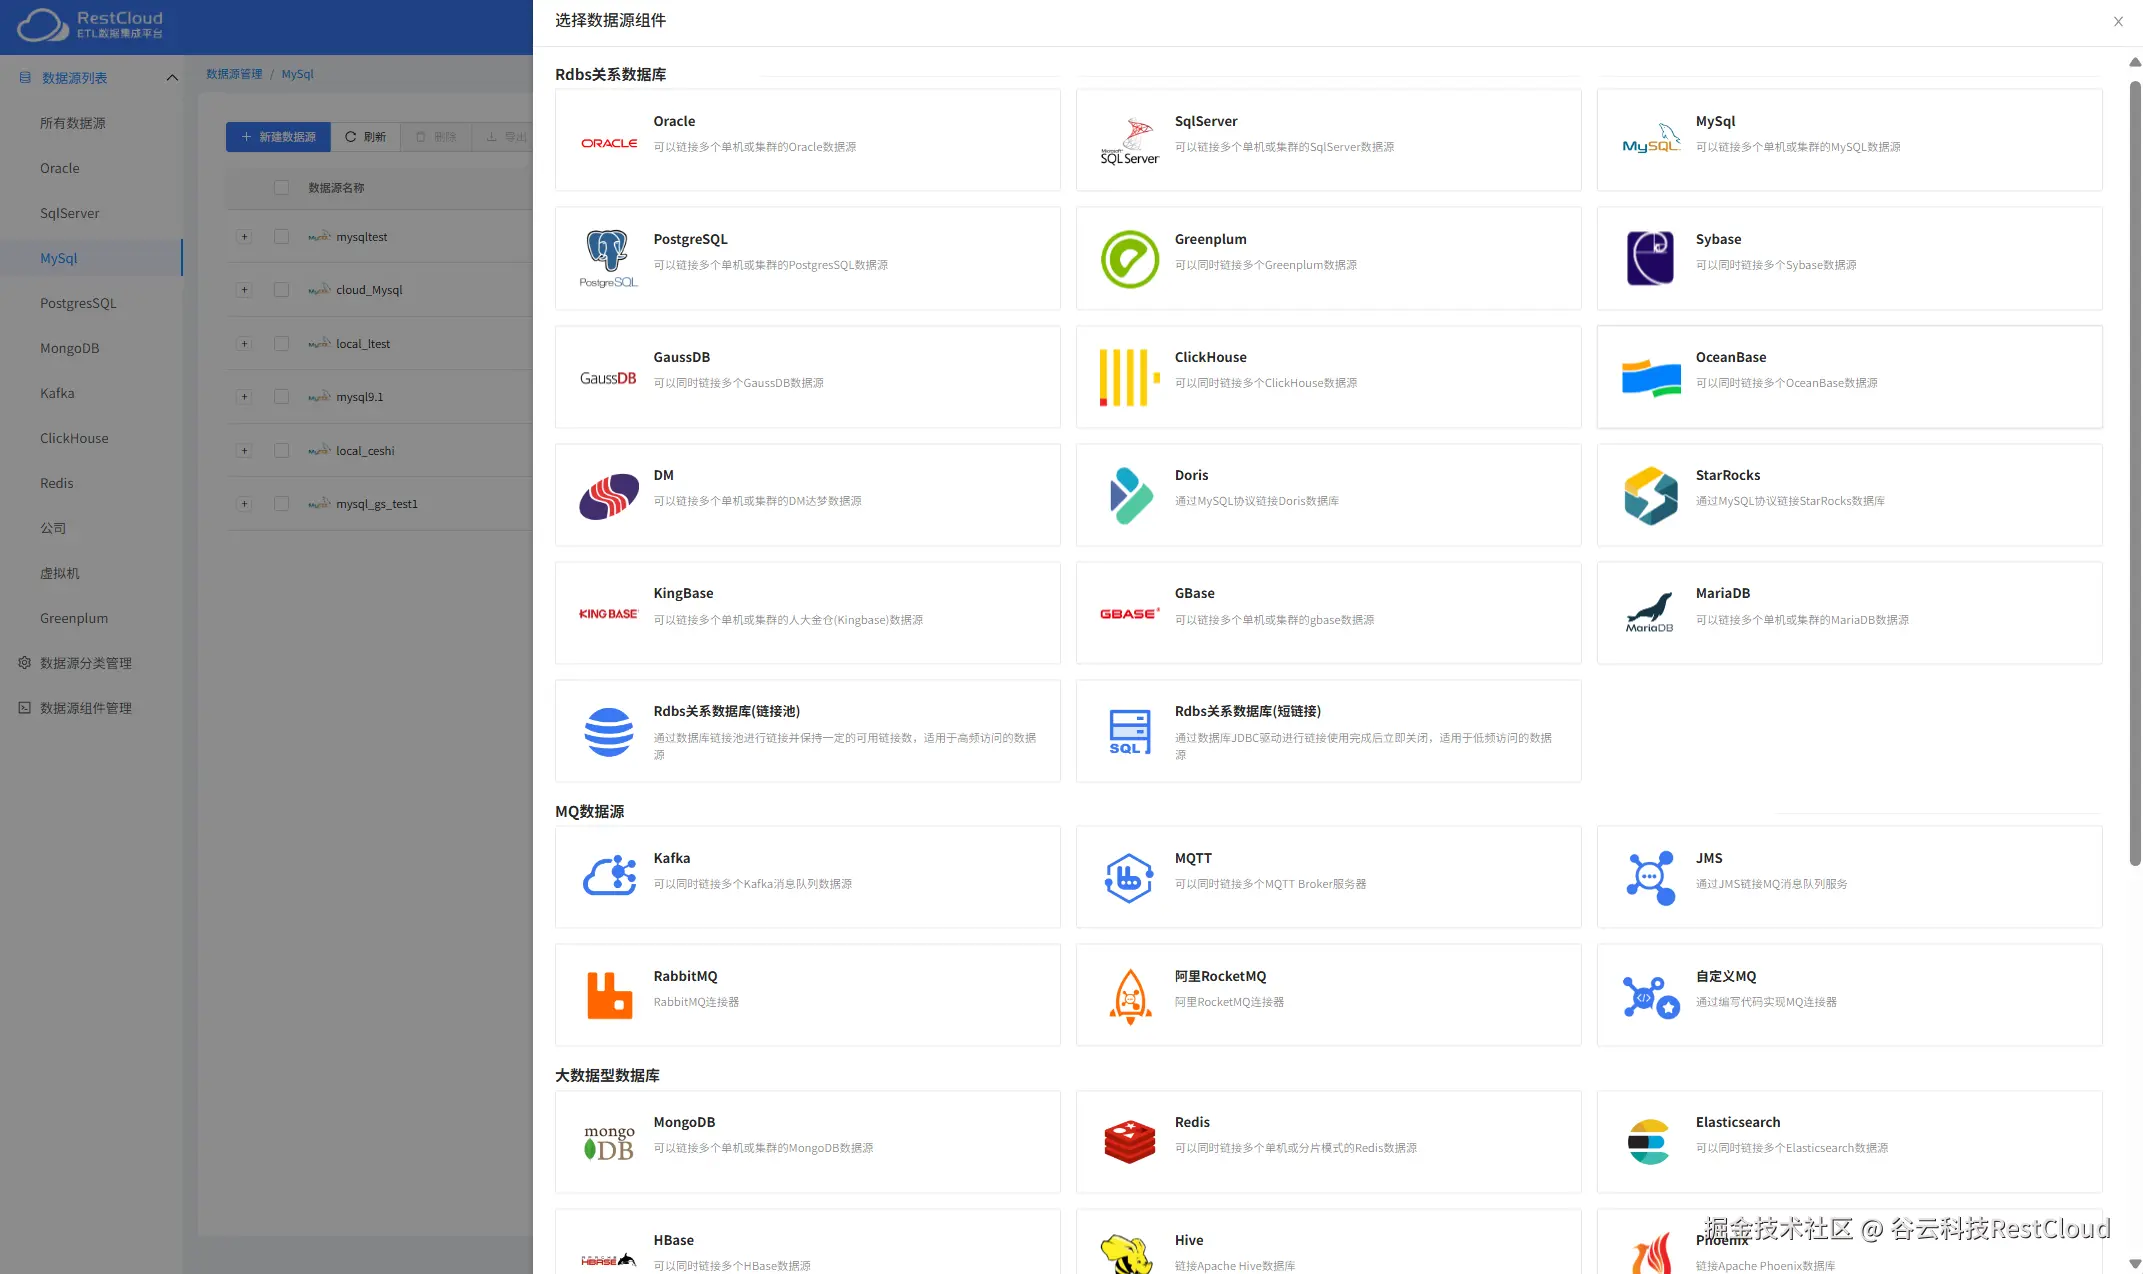Check the mysql_gs_test1 row checkbox
The image size is (2143, 1274).
[281, 504]
